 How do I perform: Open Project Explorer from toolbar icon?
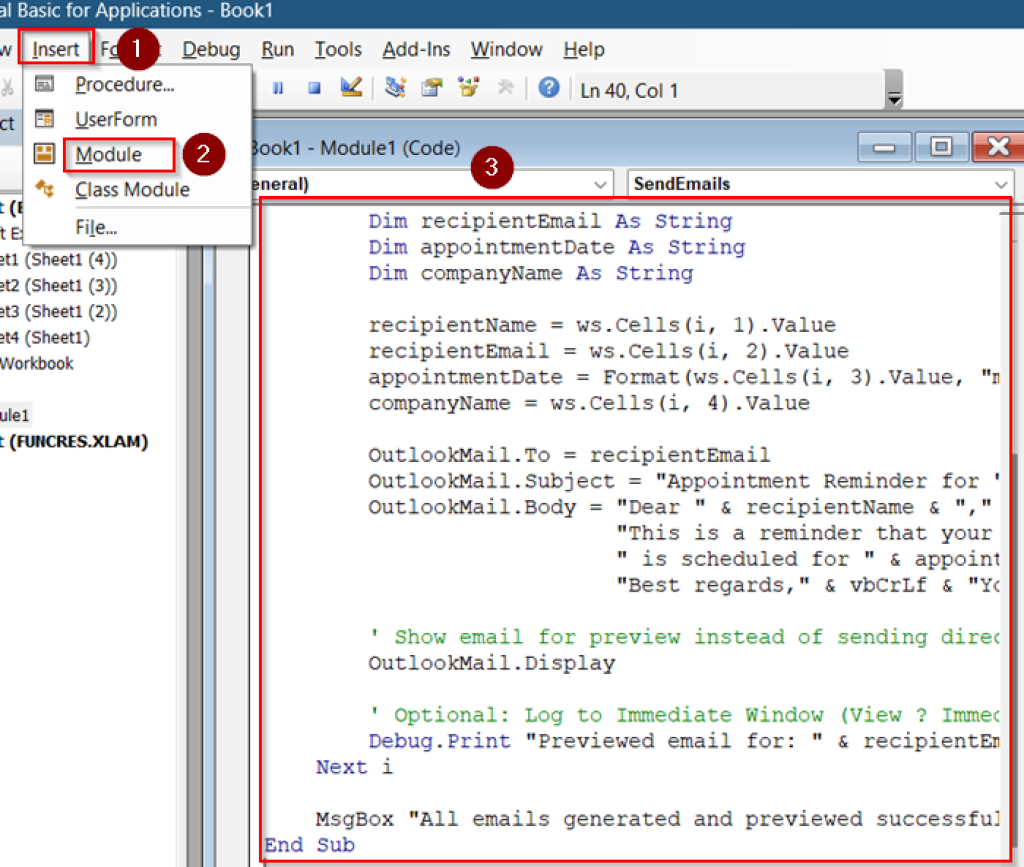click(x=395, y=88)
